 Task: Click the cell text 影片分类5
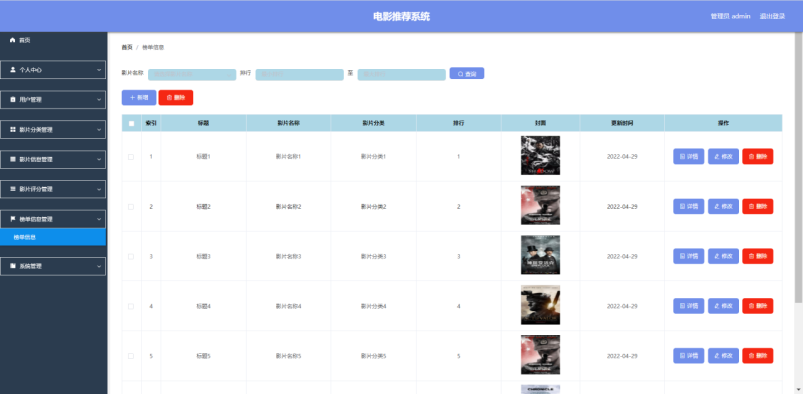[373, 356]
